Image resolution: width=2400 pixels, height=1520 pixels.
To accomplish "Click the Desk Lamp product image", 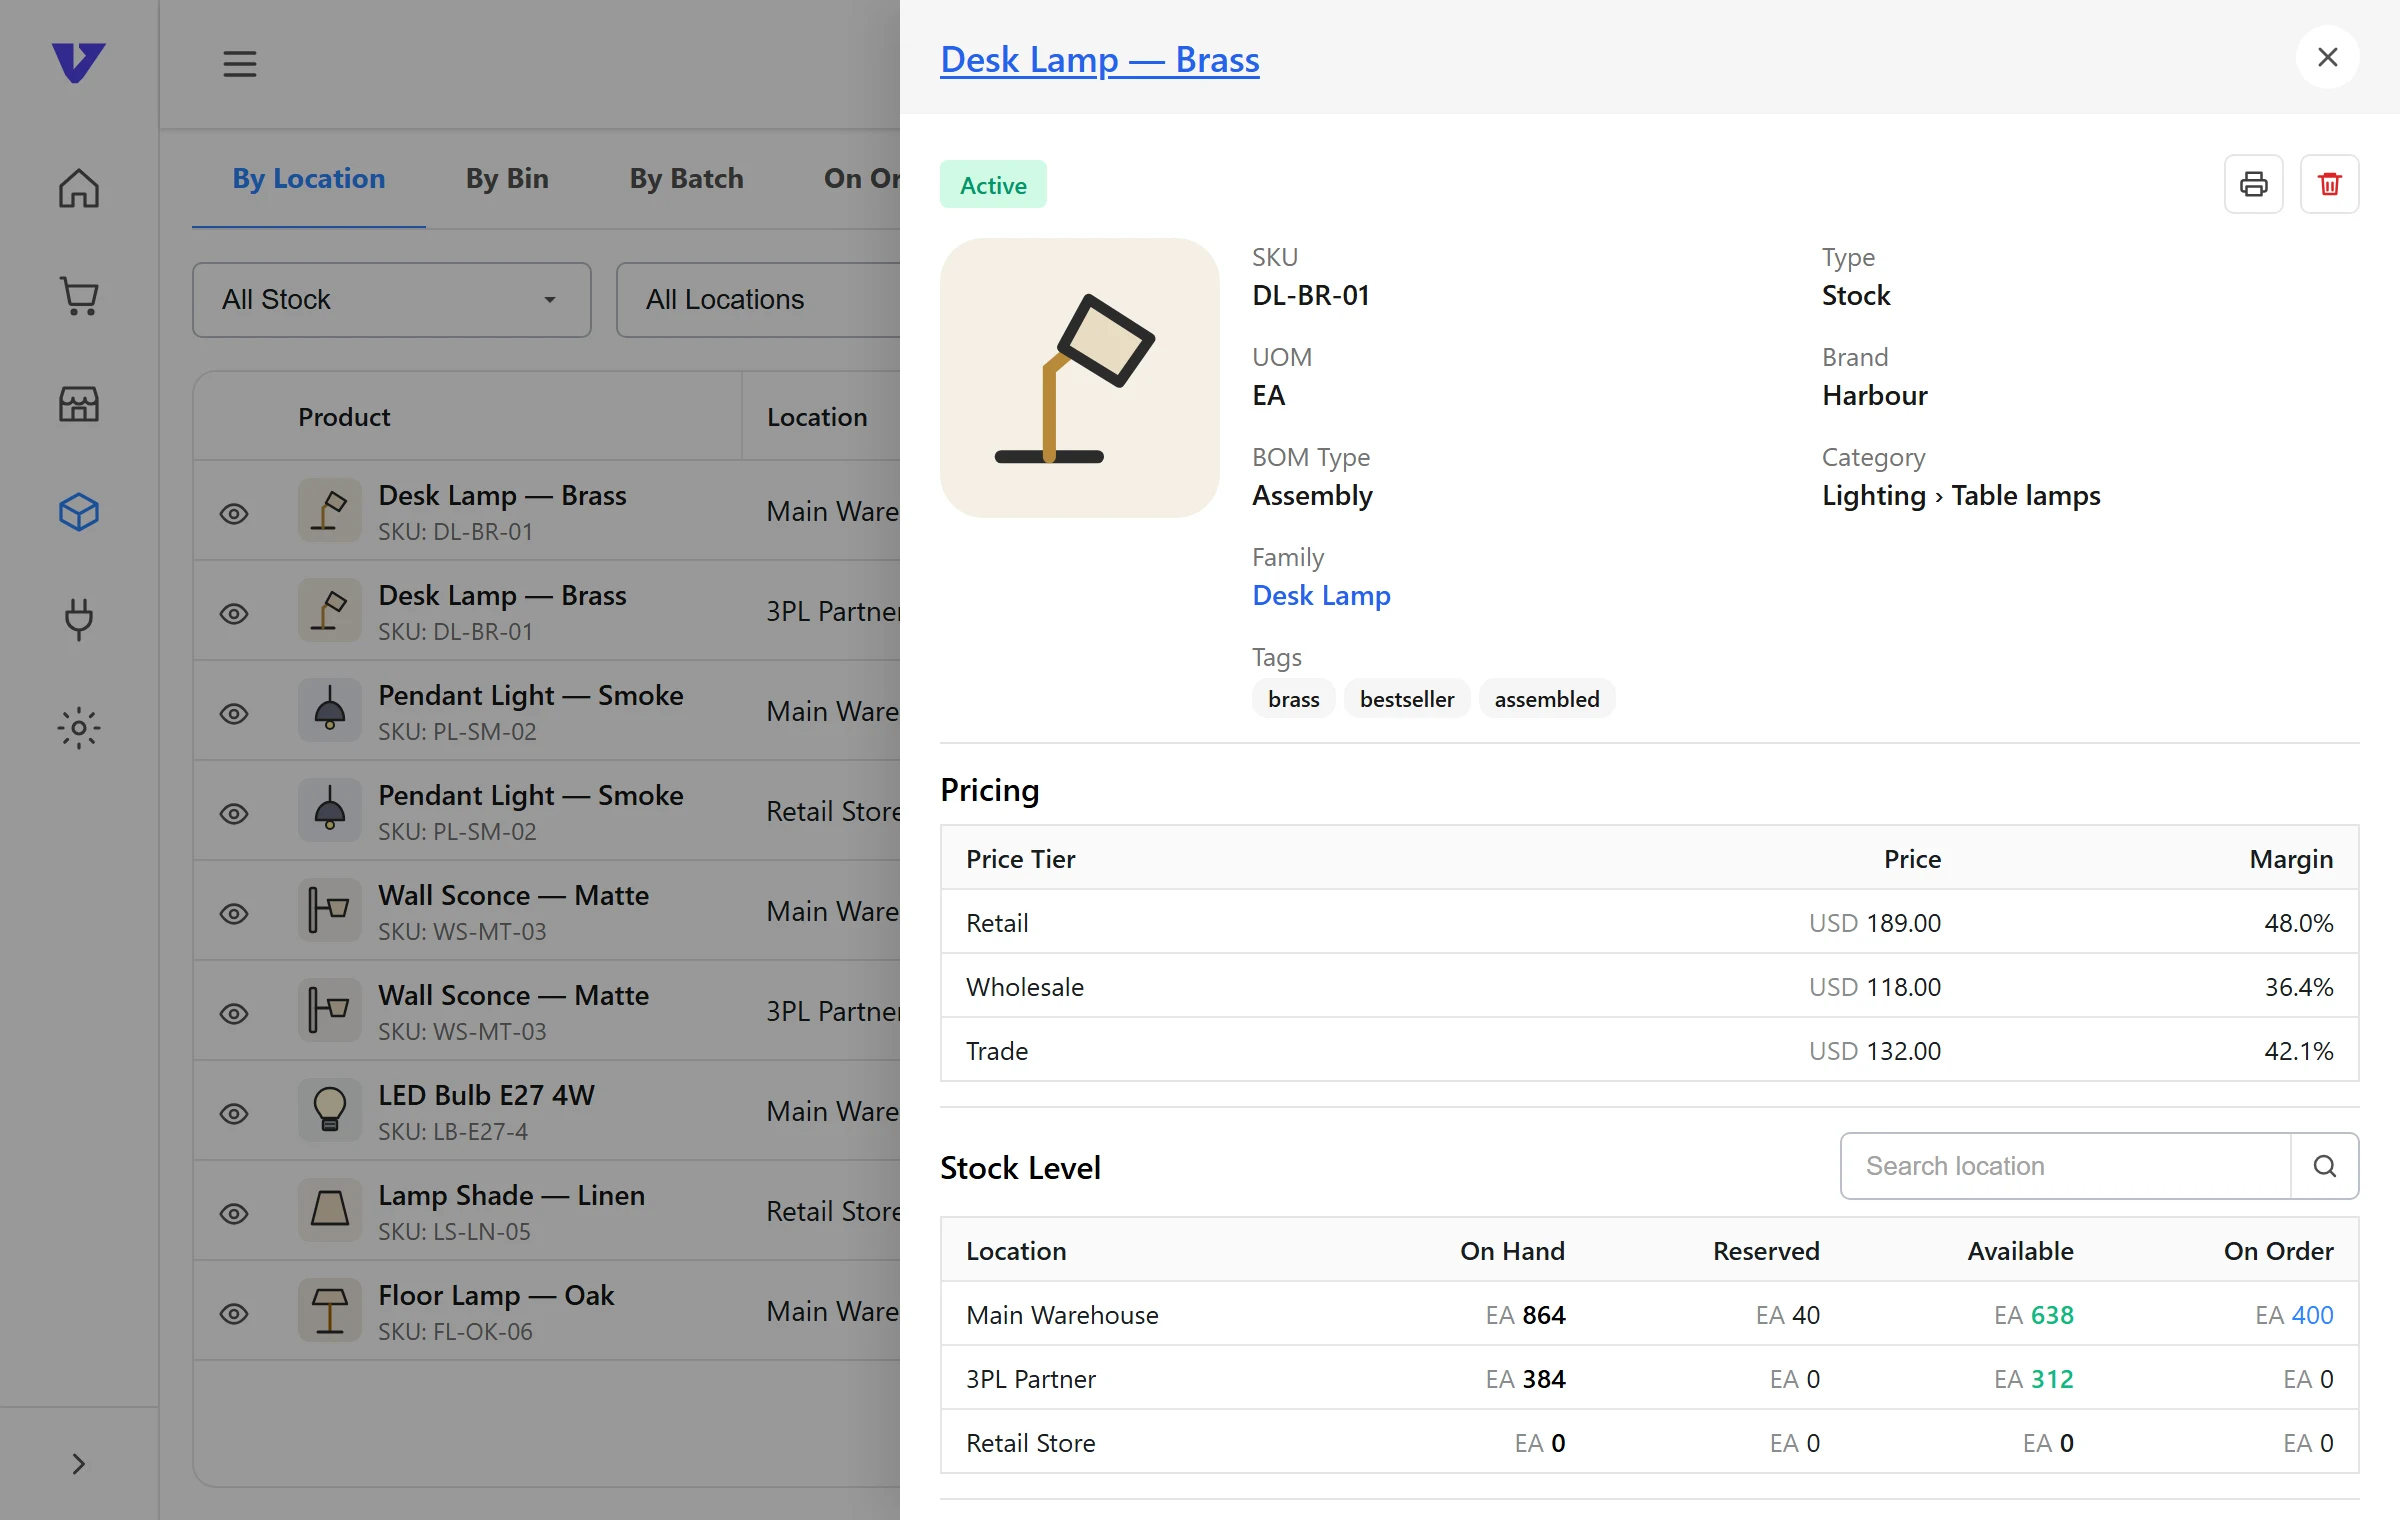I will coord(1080,378).
